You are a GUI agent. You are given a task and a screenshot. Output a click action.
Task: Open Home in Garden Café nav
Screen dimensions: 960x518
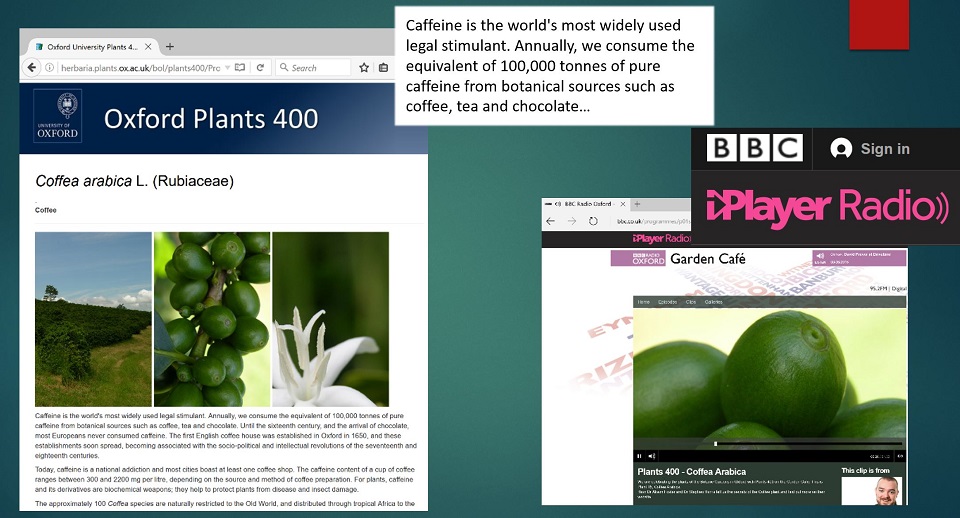[x=643, y=302]
